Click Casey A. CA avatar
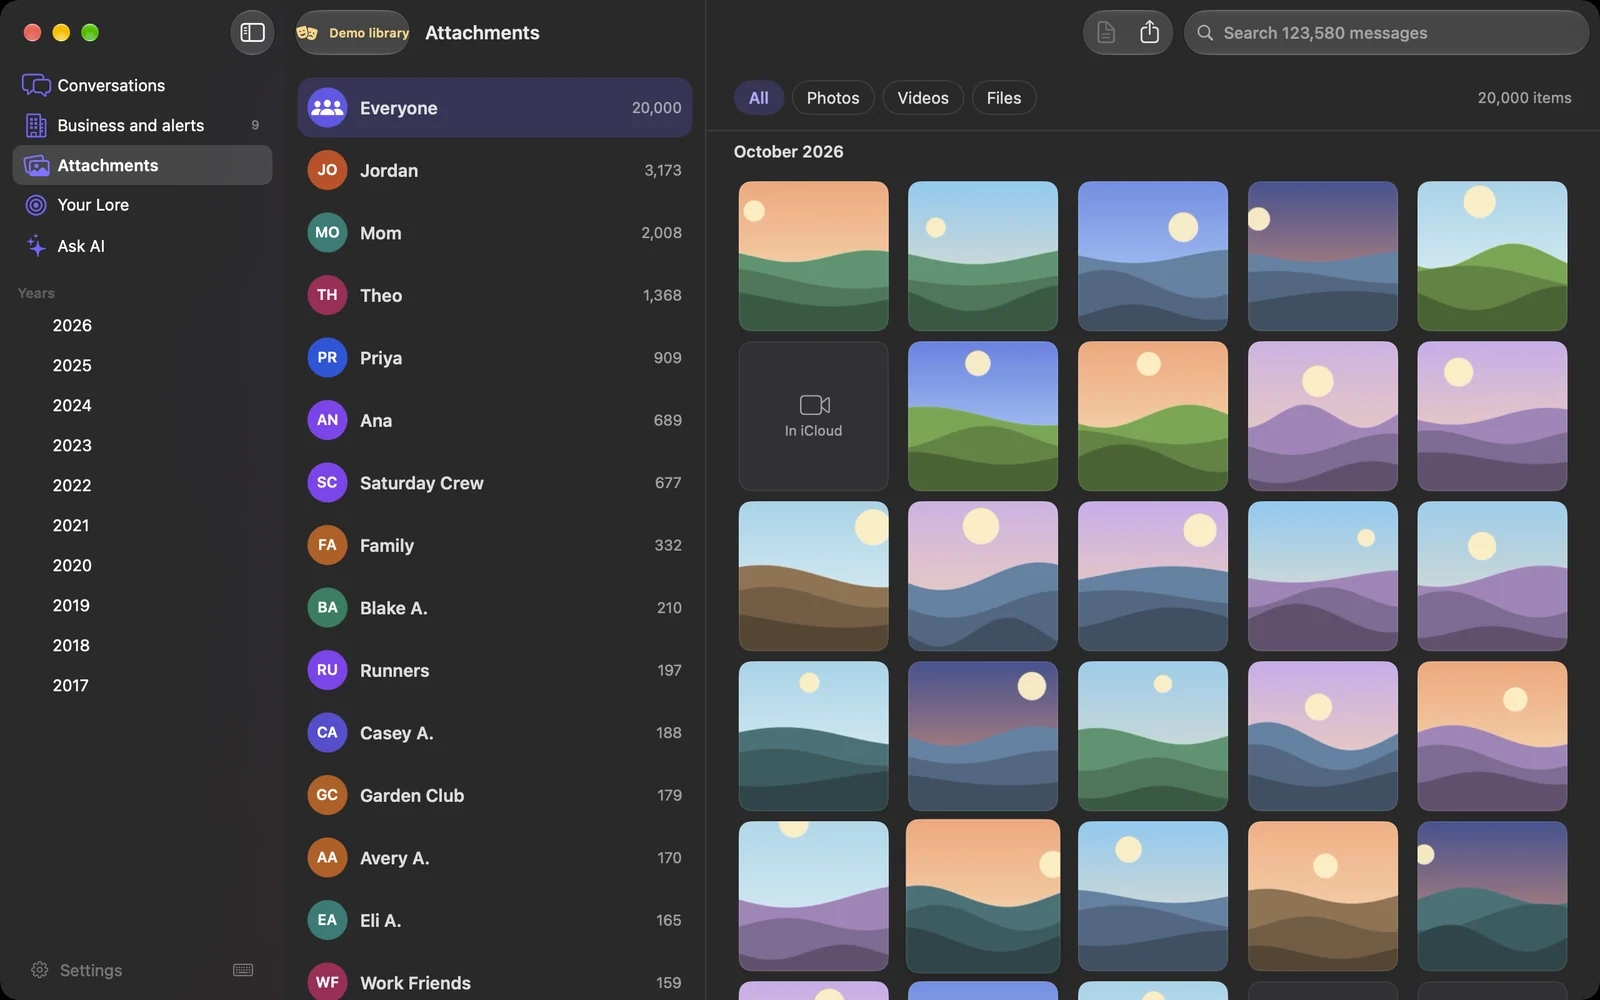The width and height of the screenshot is (1600, 1000). tap(327, 733)
